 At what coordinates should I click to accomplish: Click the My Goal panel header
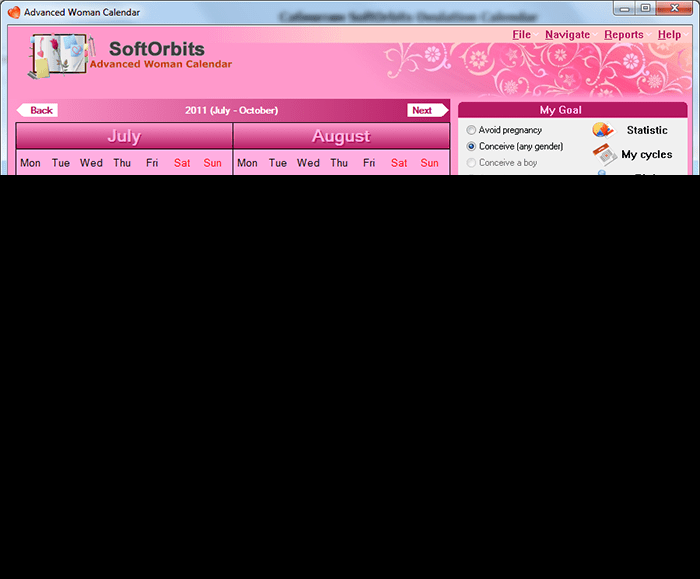point(573,110)
